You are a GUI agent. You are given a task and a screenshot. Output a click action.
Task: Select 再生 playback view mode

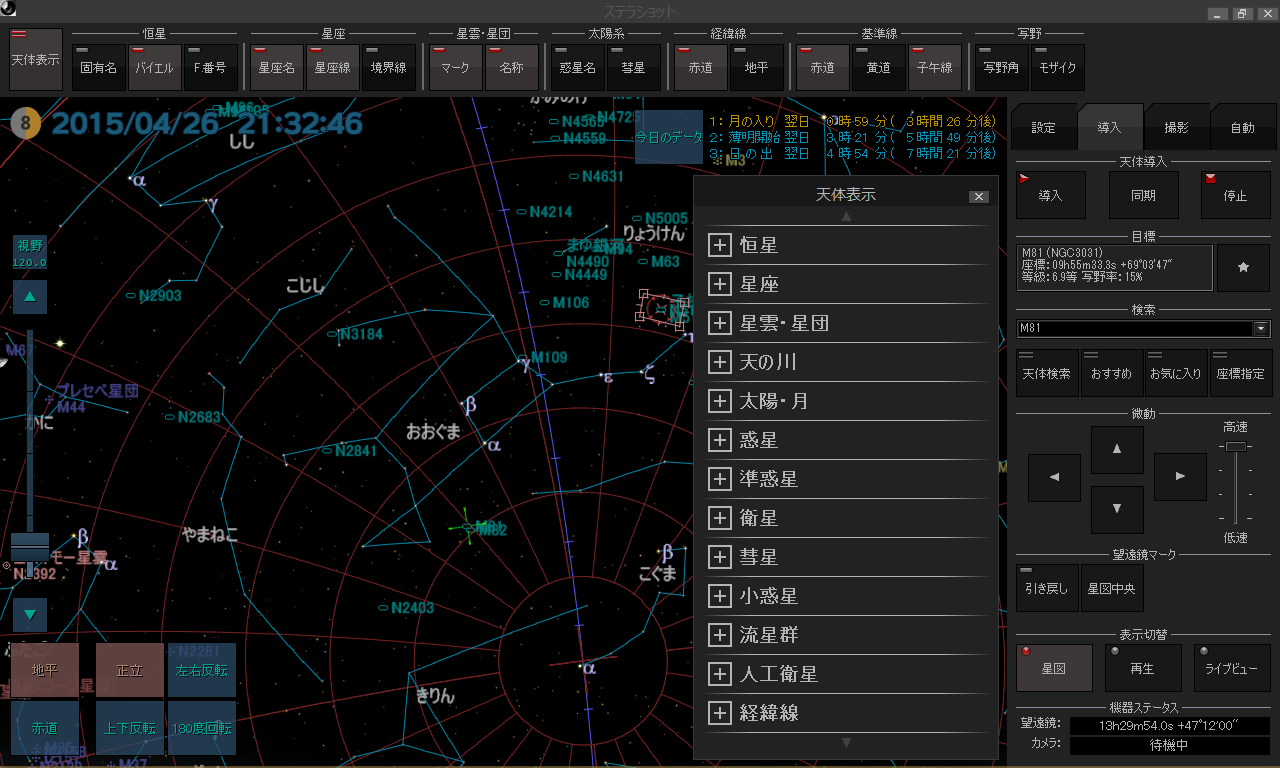(1143, 668)
